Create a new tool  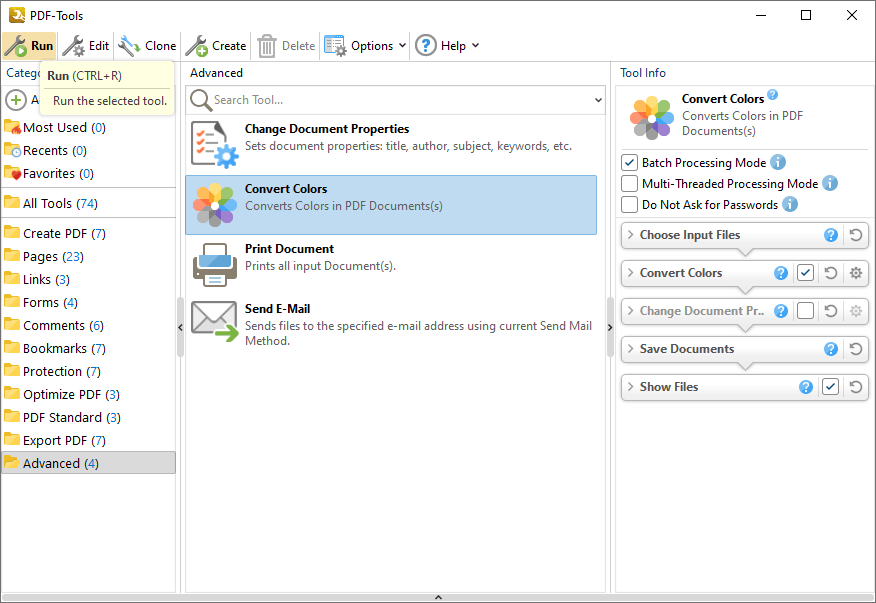pos(216,46)
